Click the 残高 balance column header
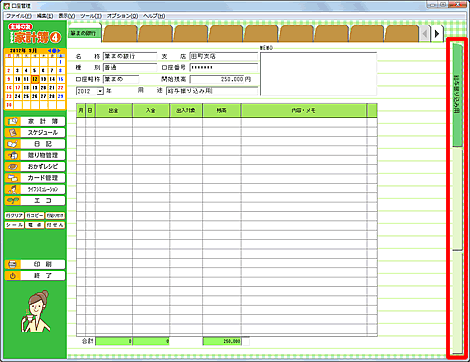The height and width of the screenshot is (362, 470). (x=222, y=110)
